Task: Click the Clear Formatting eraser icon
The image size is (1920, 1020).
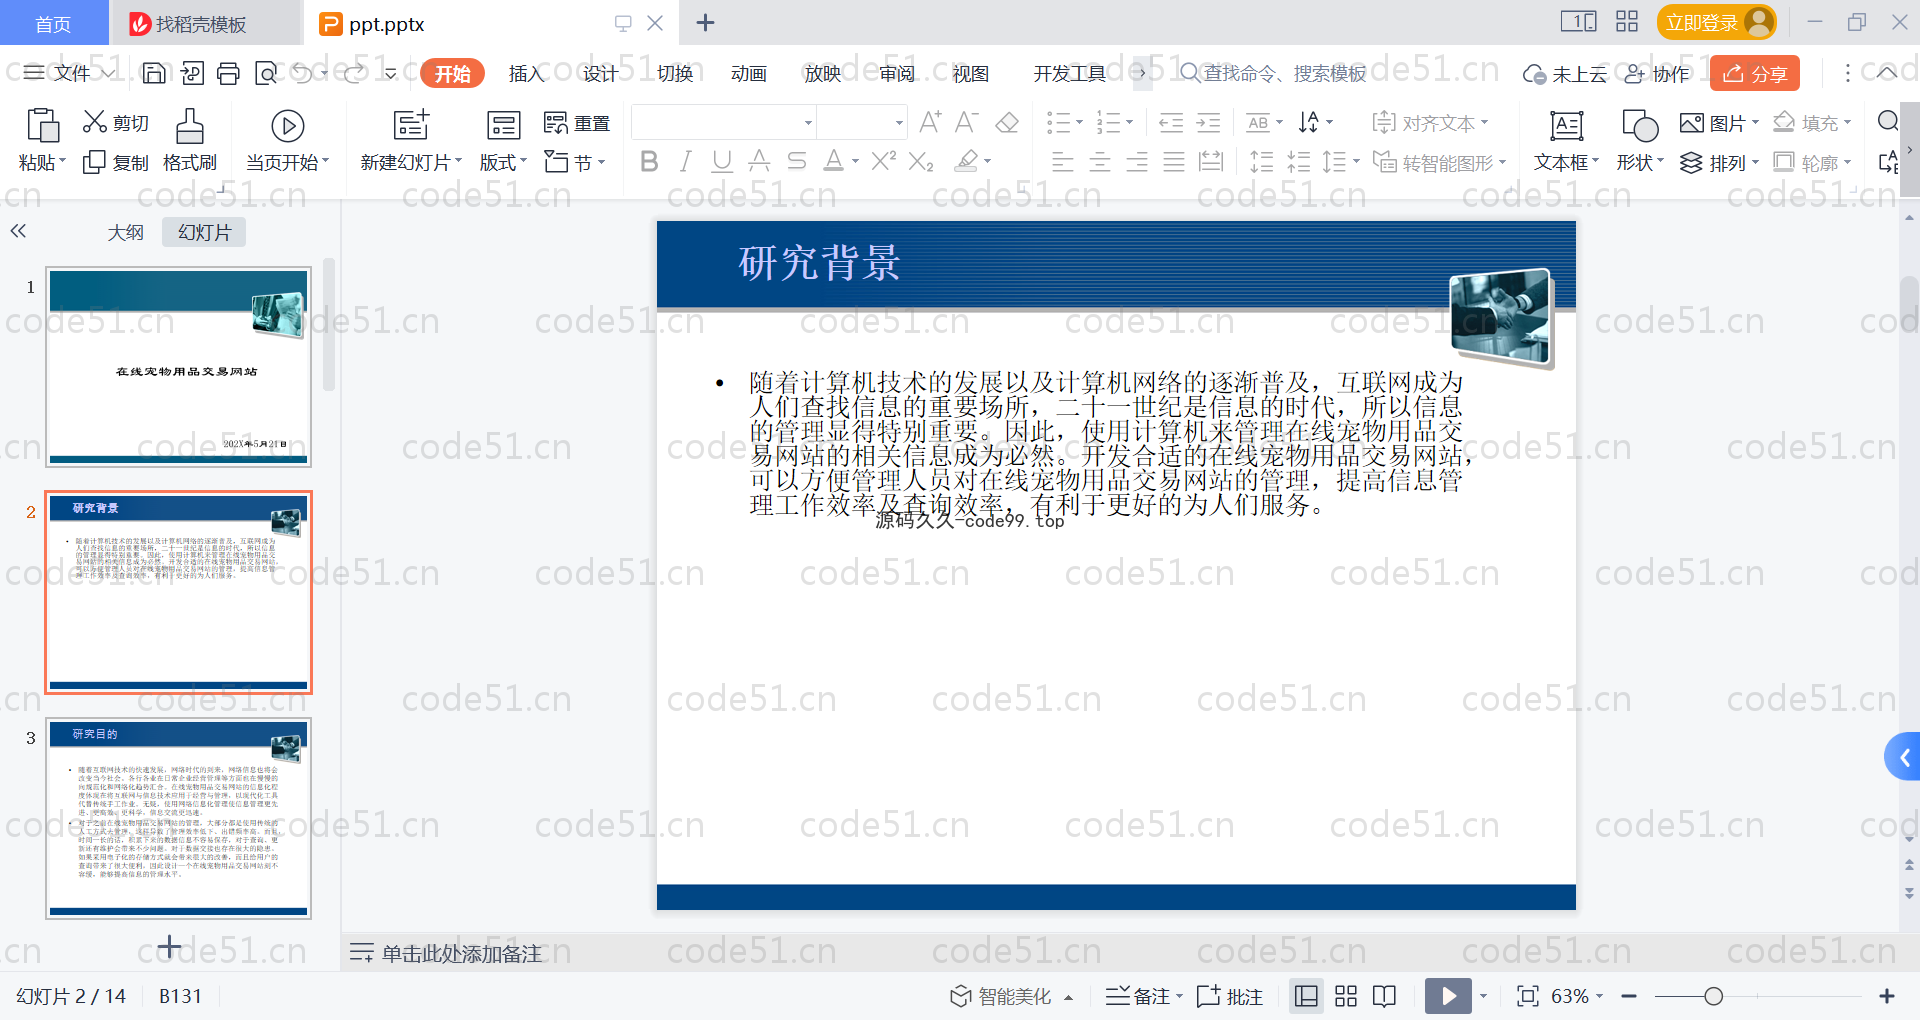Action: 1007,122
